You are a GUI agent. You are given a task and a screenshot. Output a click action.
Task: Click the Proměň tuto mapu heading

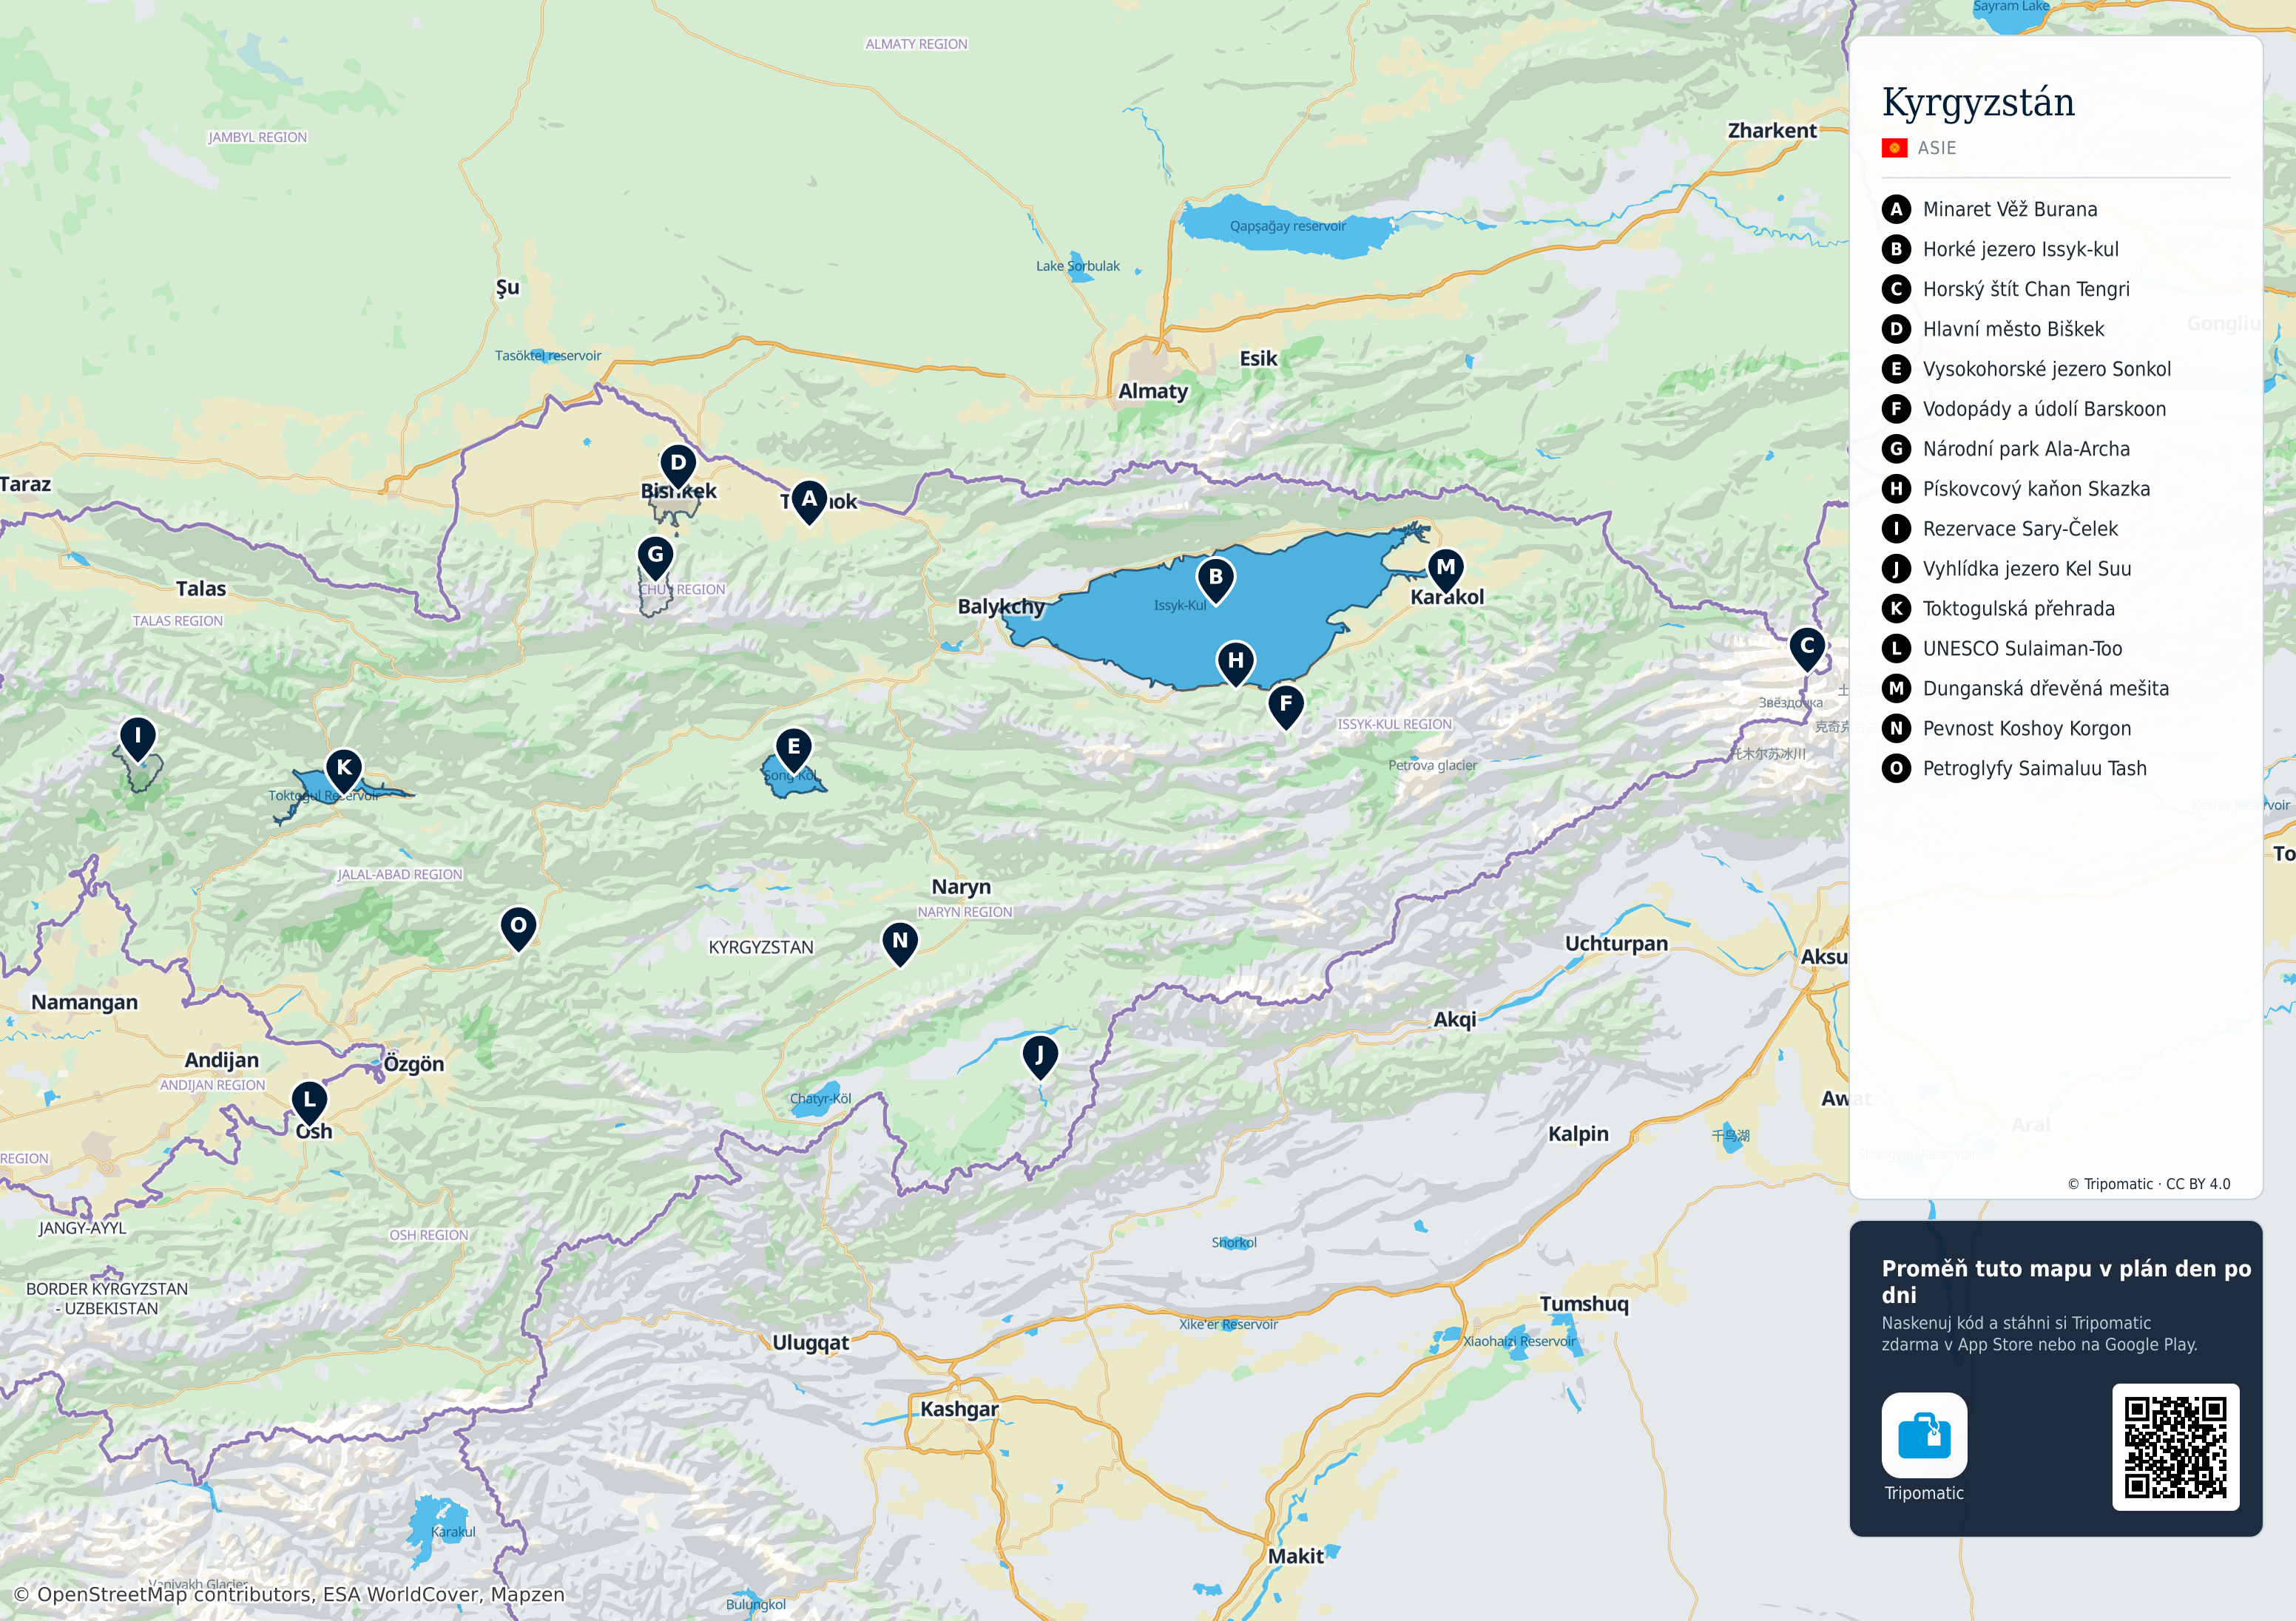2066,1281
